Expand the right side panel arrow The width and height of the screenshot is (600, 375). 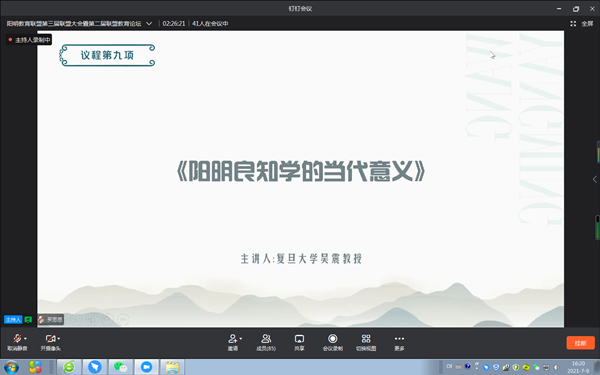(595, 179)
